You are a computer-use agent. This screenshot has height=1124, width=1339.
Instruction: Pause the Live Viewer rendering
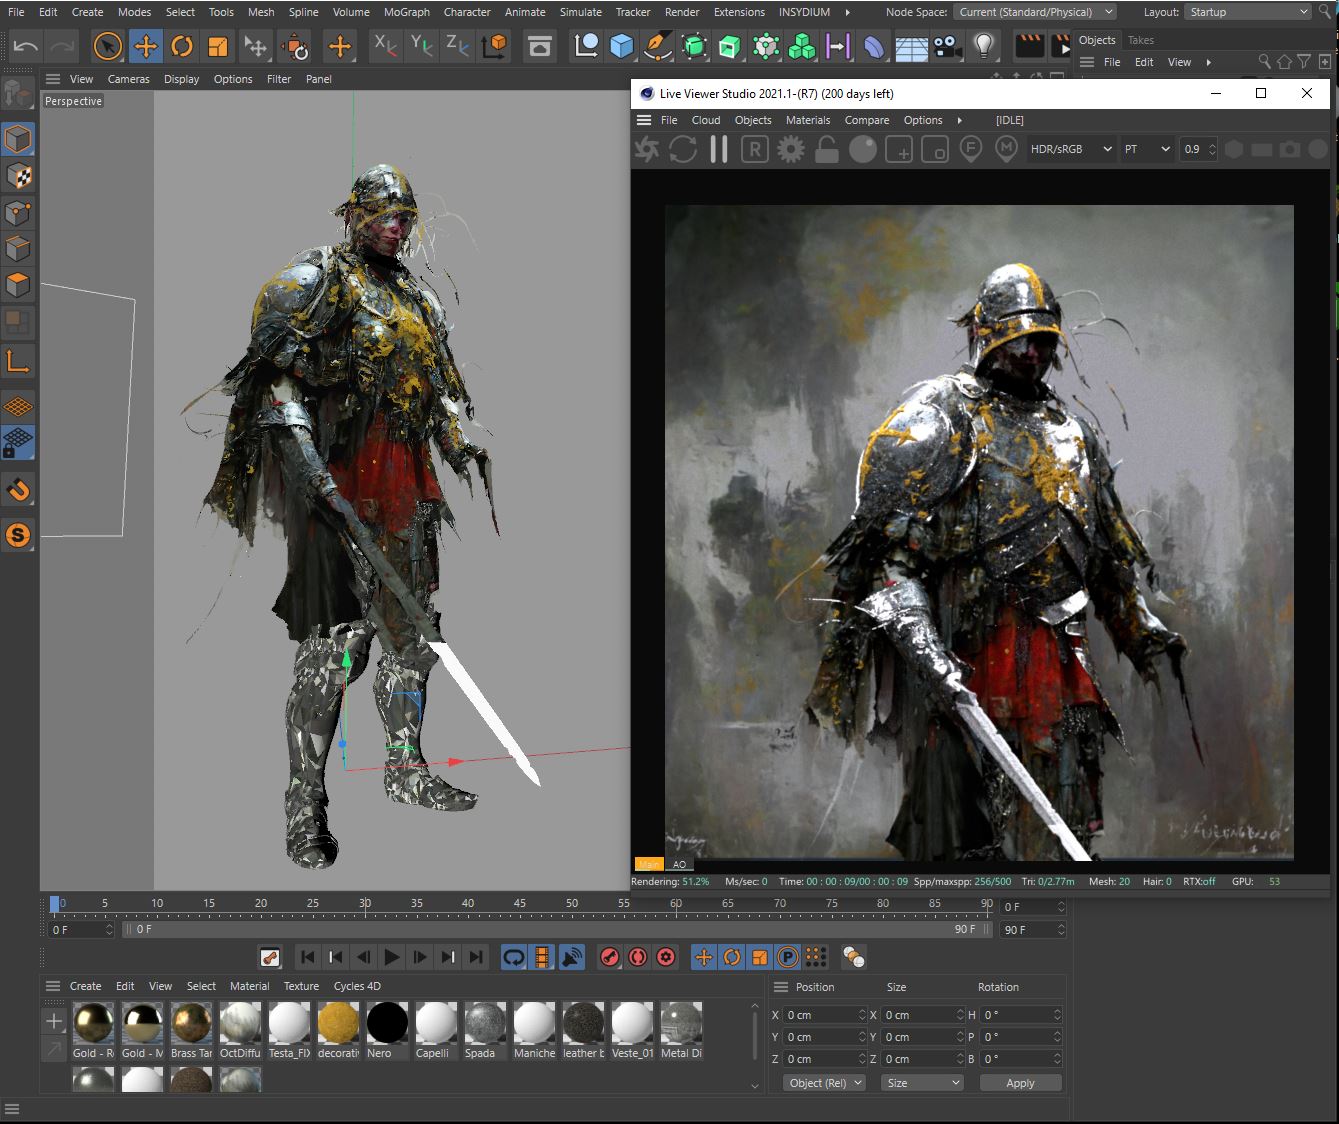[719, 149]
